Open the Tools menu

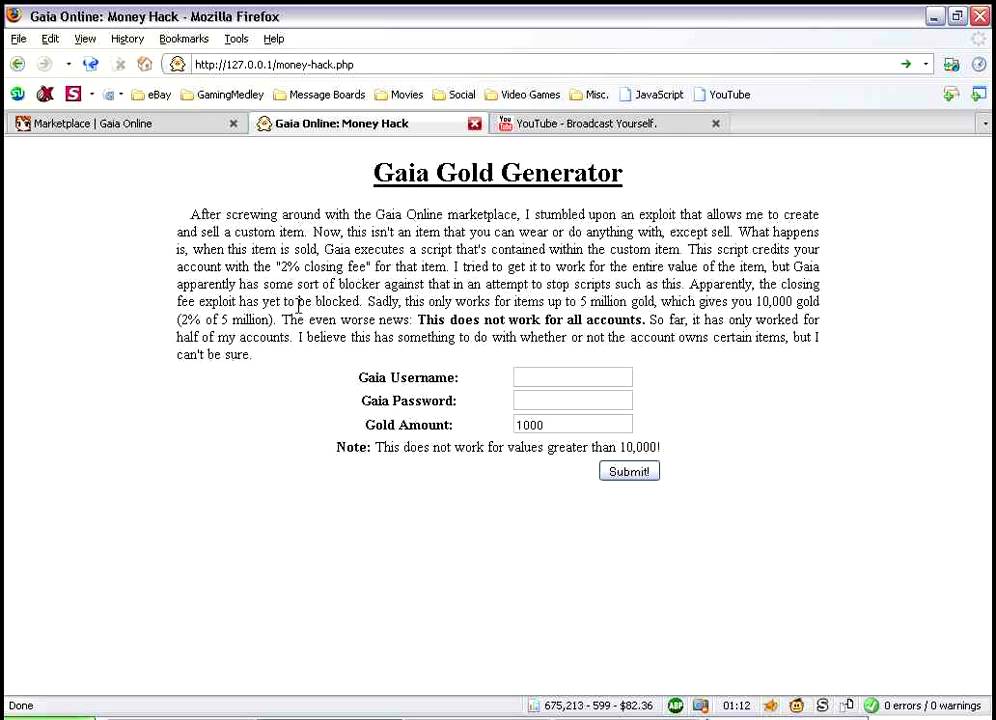tap(236, 39)
